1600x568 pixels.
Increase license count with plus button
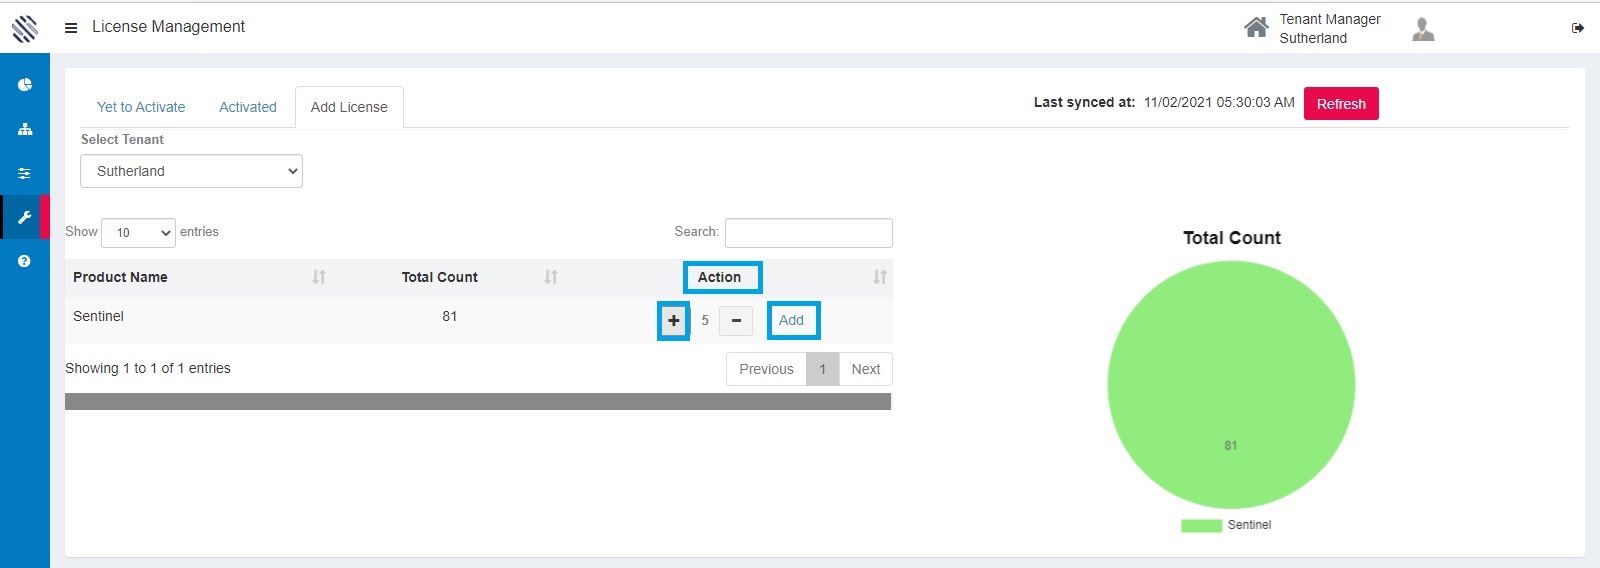[674, 321]
